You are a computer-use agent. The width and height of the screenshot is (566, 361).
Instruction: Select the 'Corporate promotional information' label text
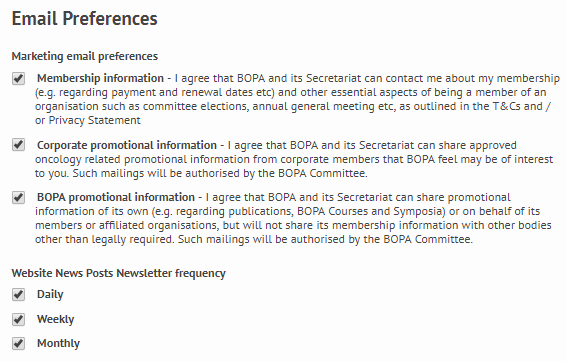[x=127, y=145]
